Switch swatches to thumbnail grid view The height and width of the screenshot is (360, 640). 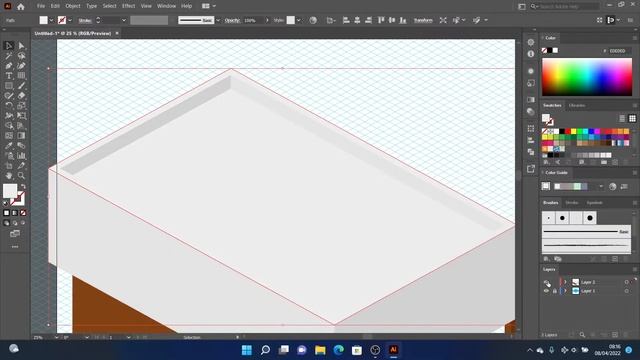pos(632,118)
